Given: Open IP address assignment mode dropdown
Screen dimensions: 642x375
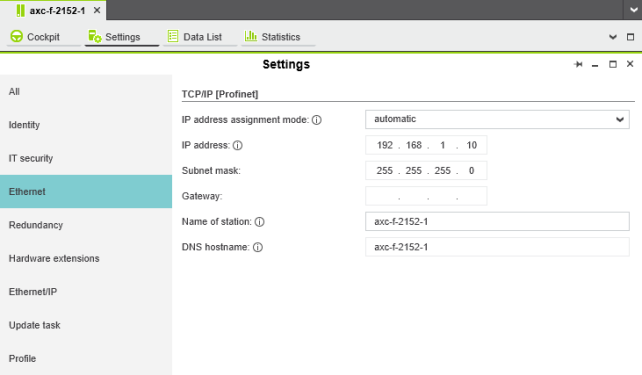Looking at the screenshot, I should tap(497, 120).
